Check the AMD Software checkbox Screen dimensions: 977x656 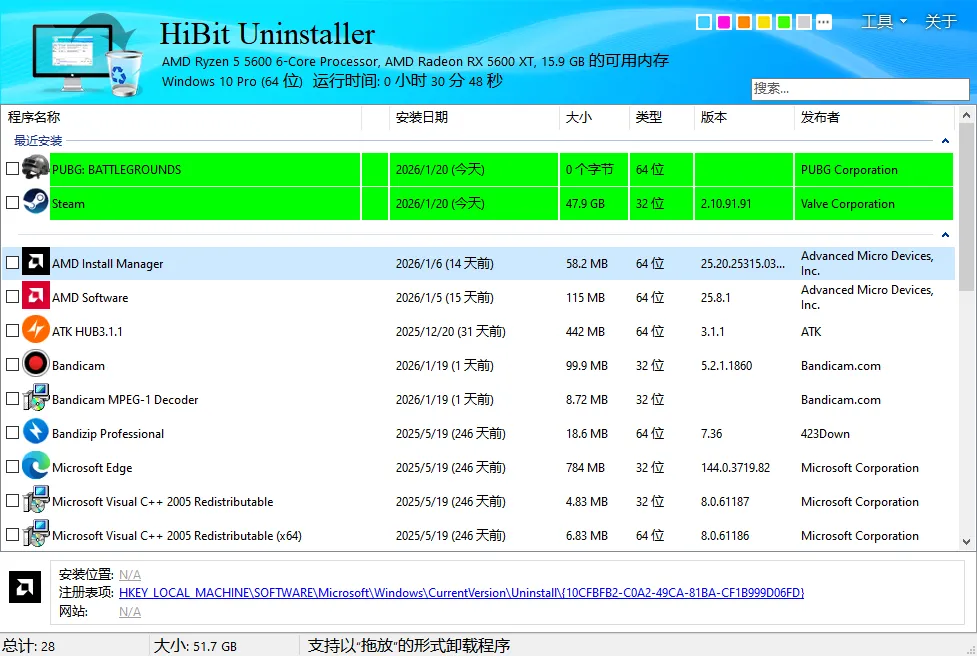point(12,297)
